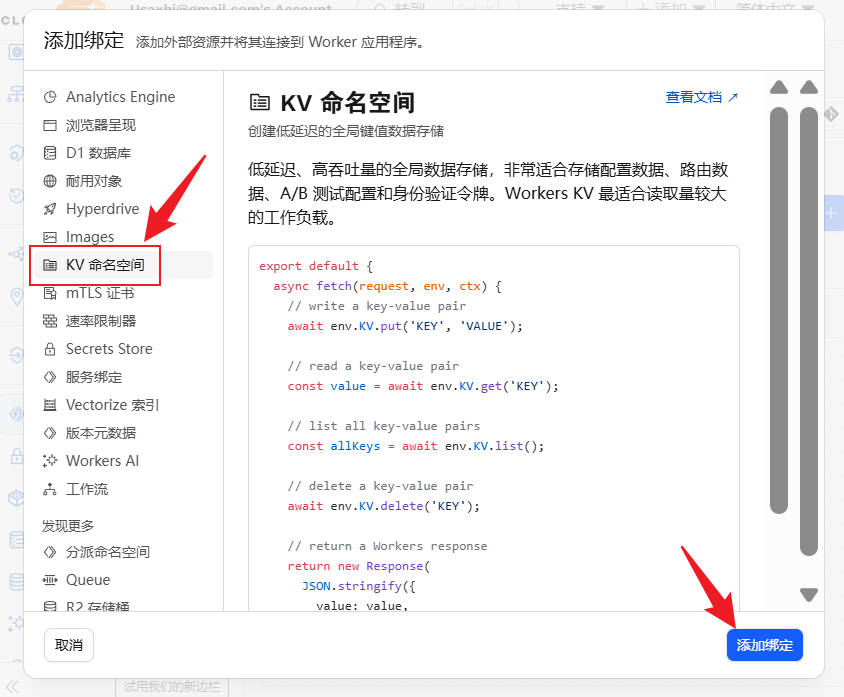The width and height of the screenshot is (844, 697).
Task: Click the D1 数据库 database icon
Action: pyautogui.click(x=50, y=153)
